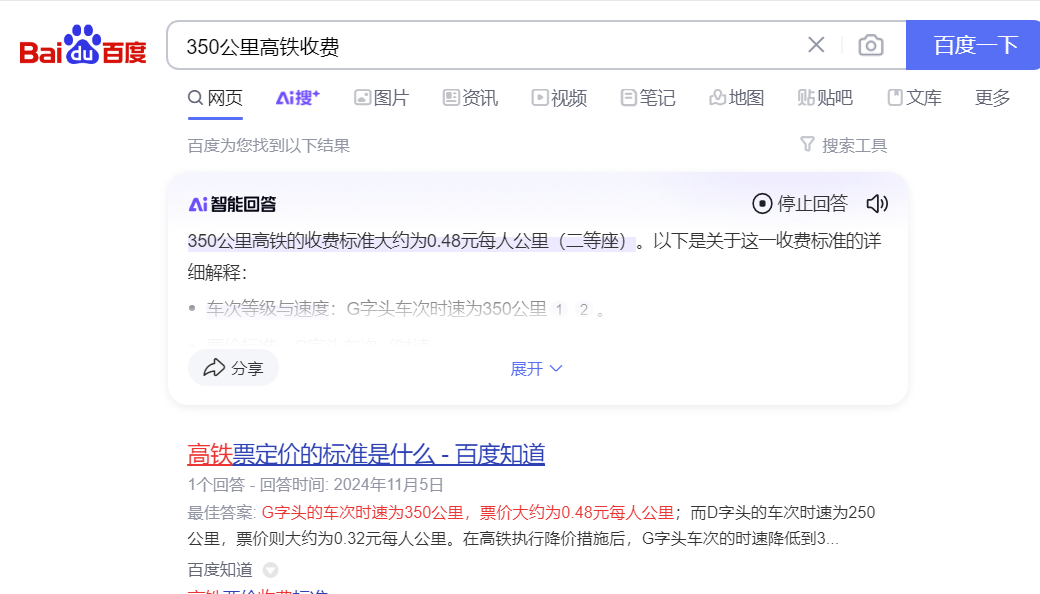Open the Ai搜+ tab
1040x594 pixels.
click(297, 98)
